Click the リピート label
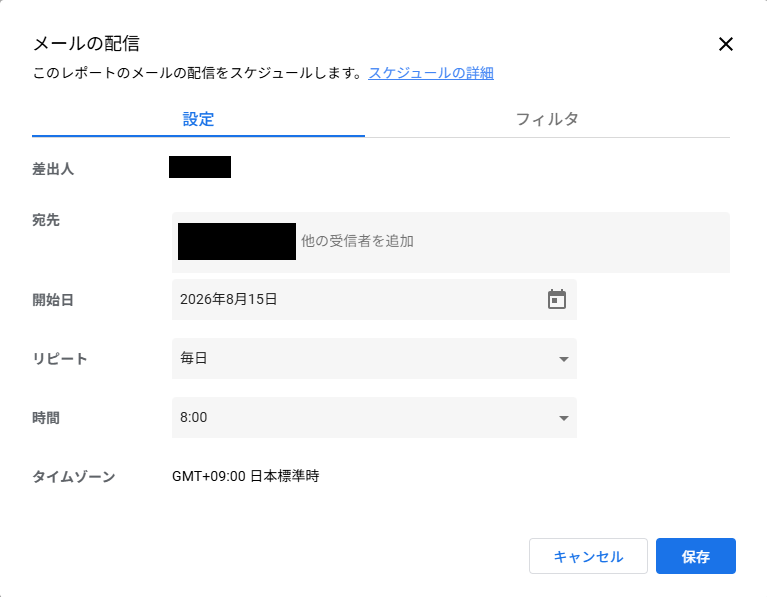The width and height of the screenshot is (767, 597). (60, 359)
